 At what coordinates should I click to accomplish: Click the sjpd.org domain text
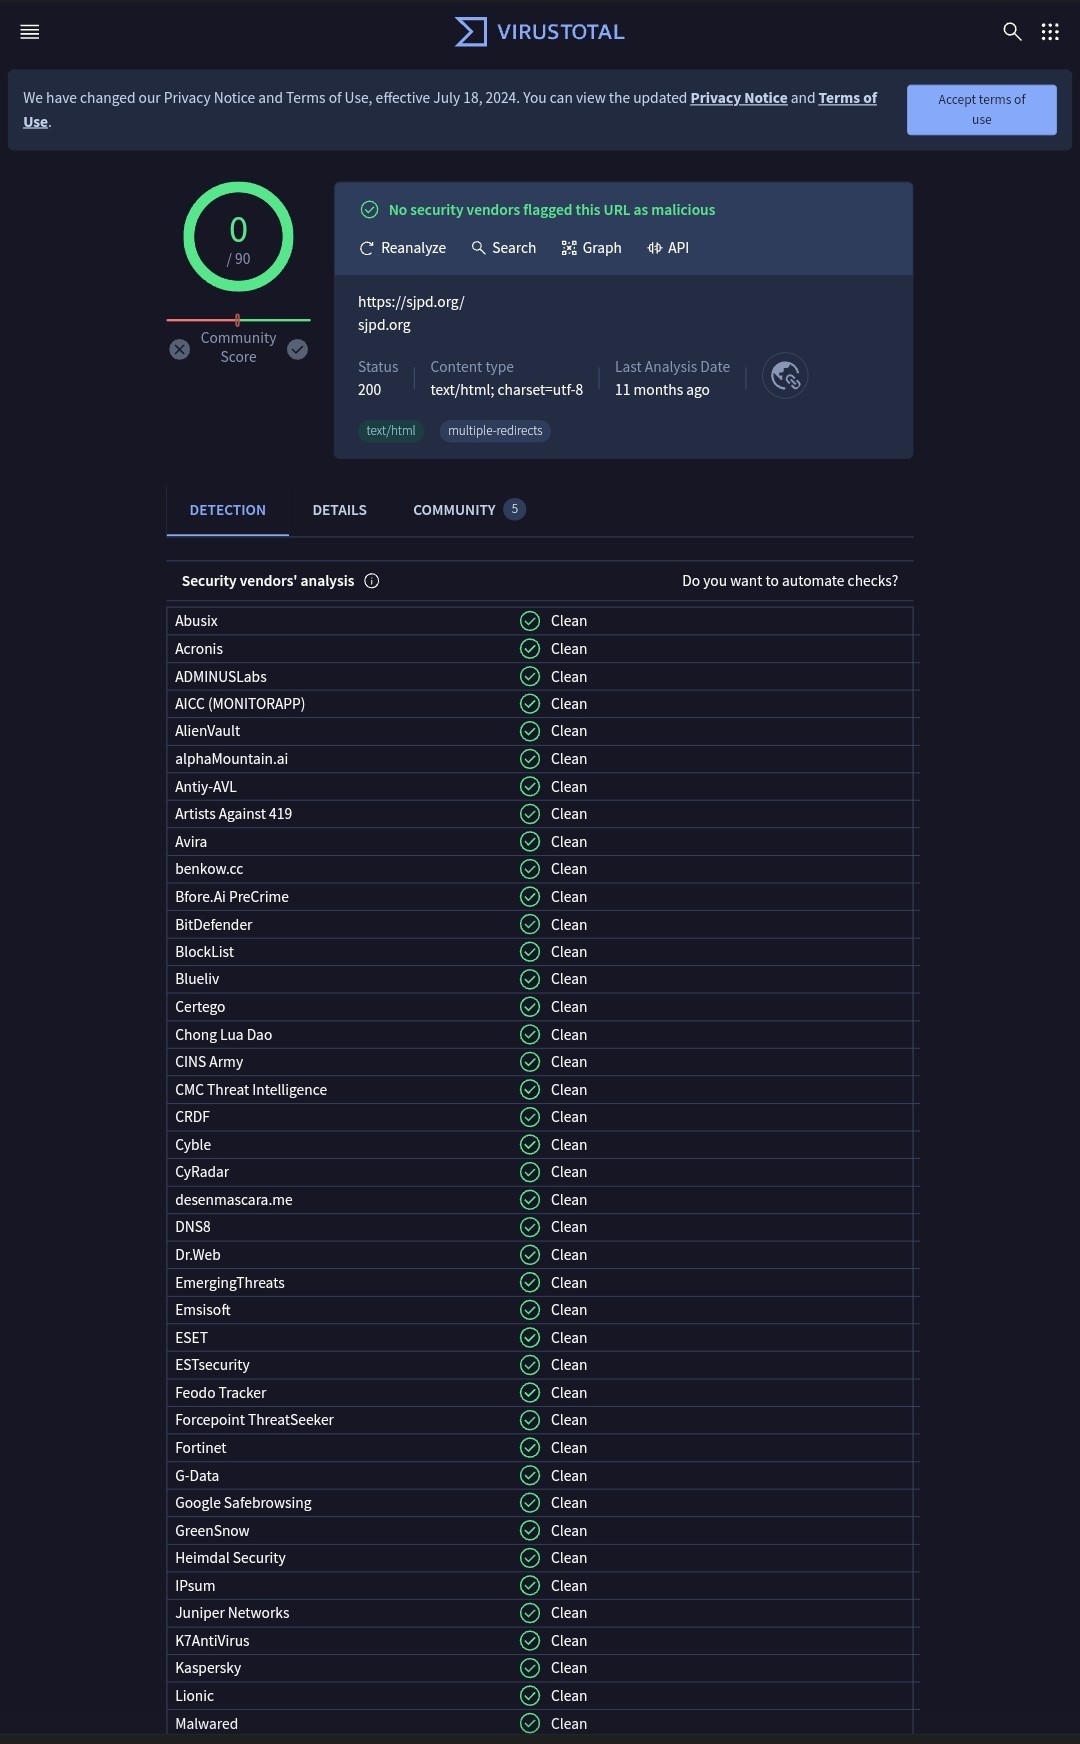384,325
